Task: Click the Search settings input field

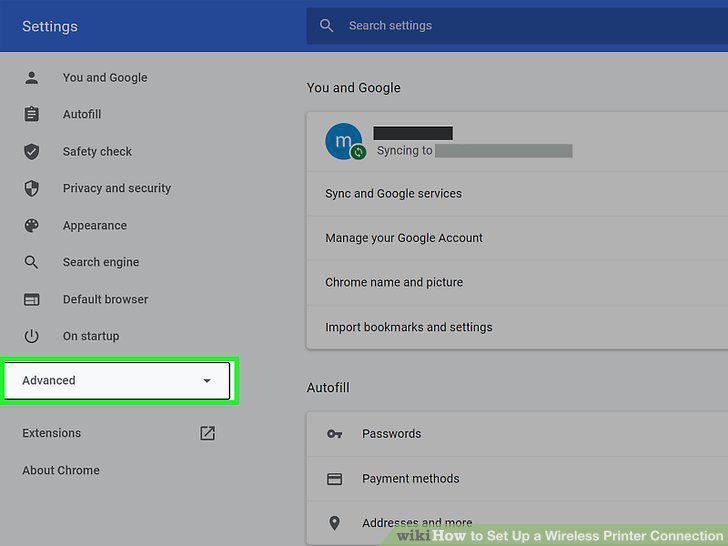Action: click(517, 26)
